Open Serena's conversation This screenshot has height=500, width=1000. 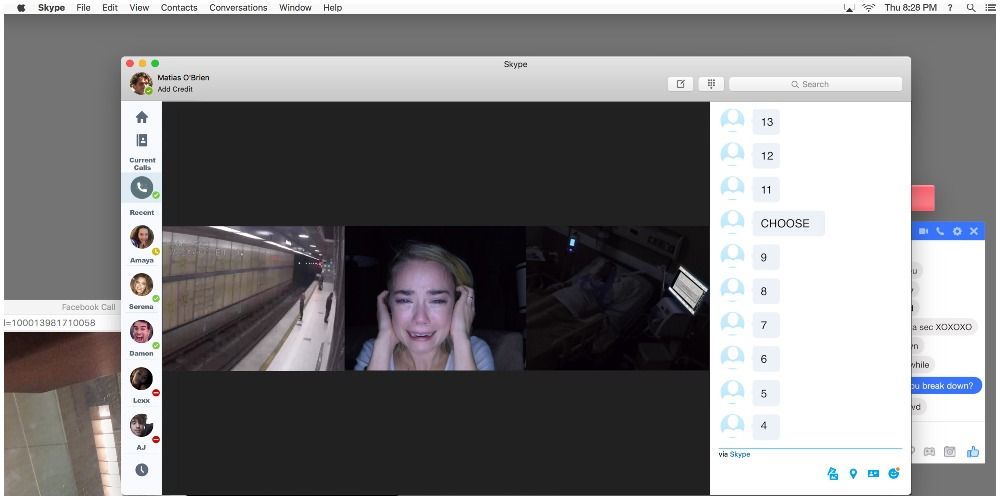coord(142,284)
